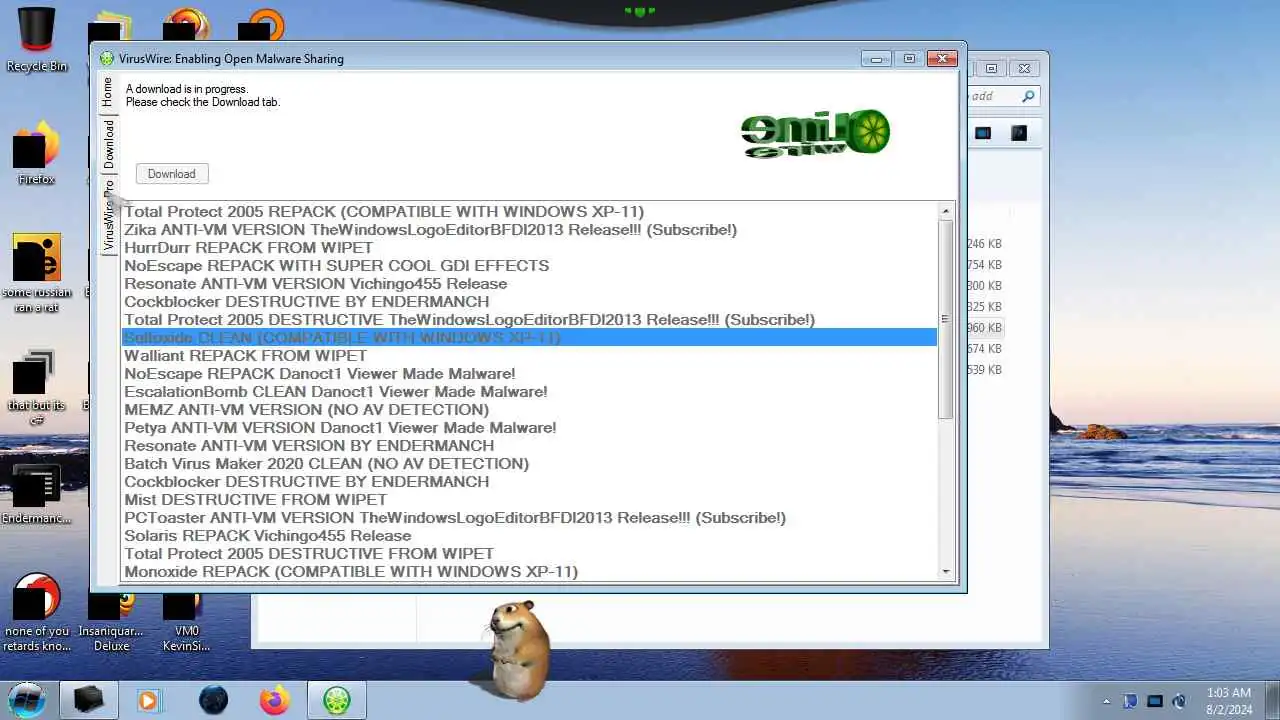Screen dimensions: 1280x720
Task: Minimize the VirusWire window
Action: tap(876, 59)
